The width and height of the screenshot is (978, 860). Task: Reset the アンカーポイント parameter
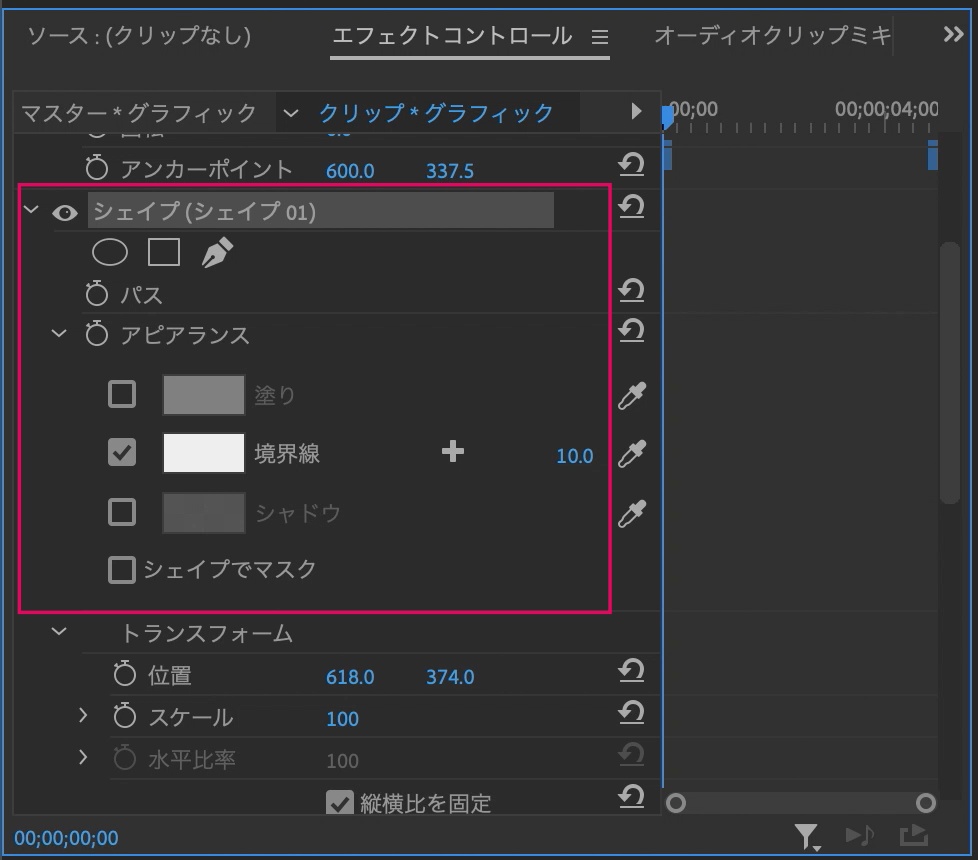(x=631, y=165)
